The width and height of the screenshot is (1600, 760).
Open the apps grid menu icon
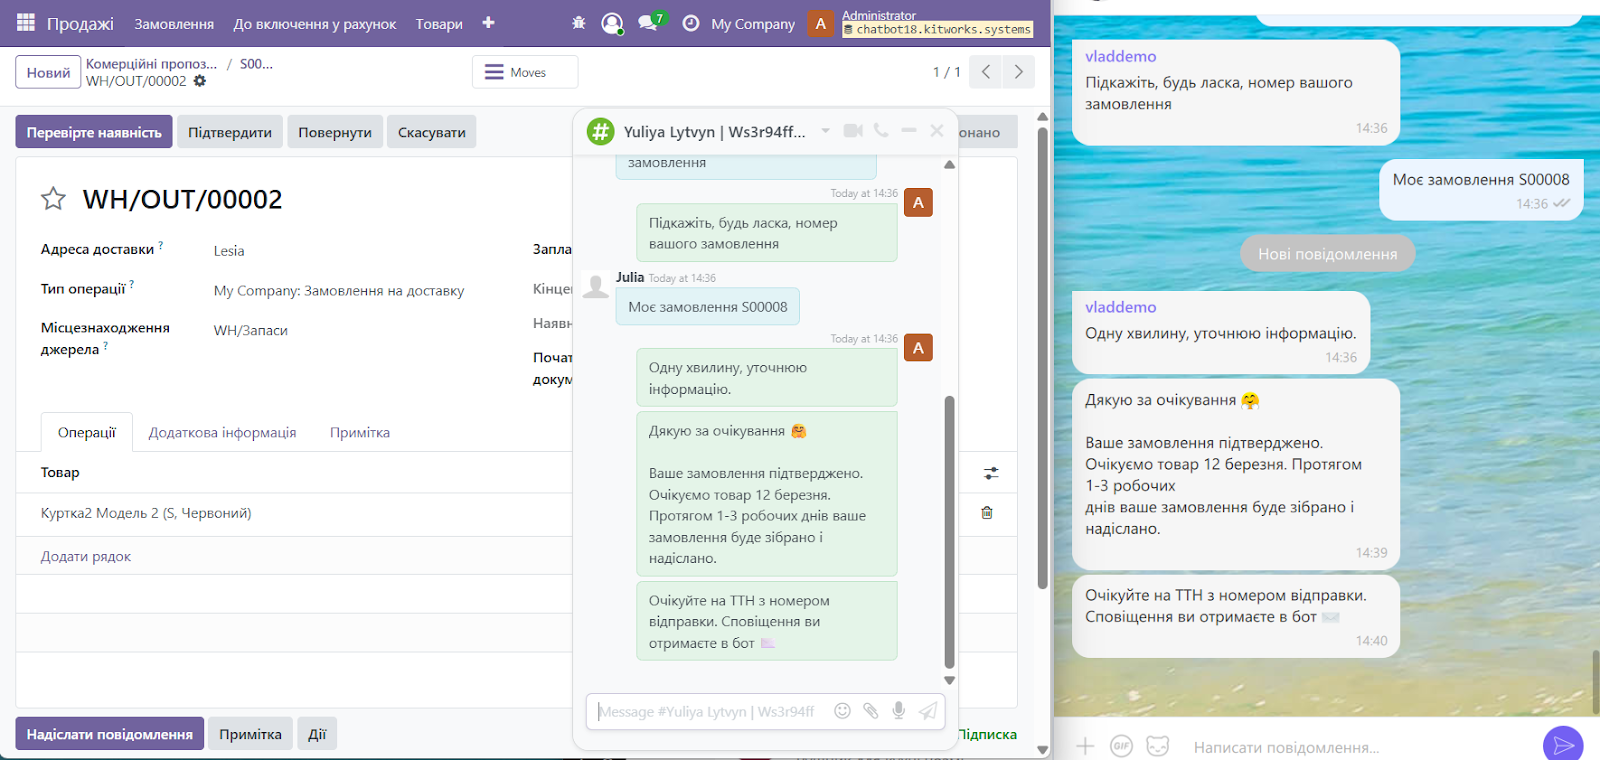26,22
